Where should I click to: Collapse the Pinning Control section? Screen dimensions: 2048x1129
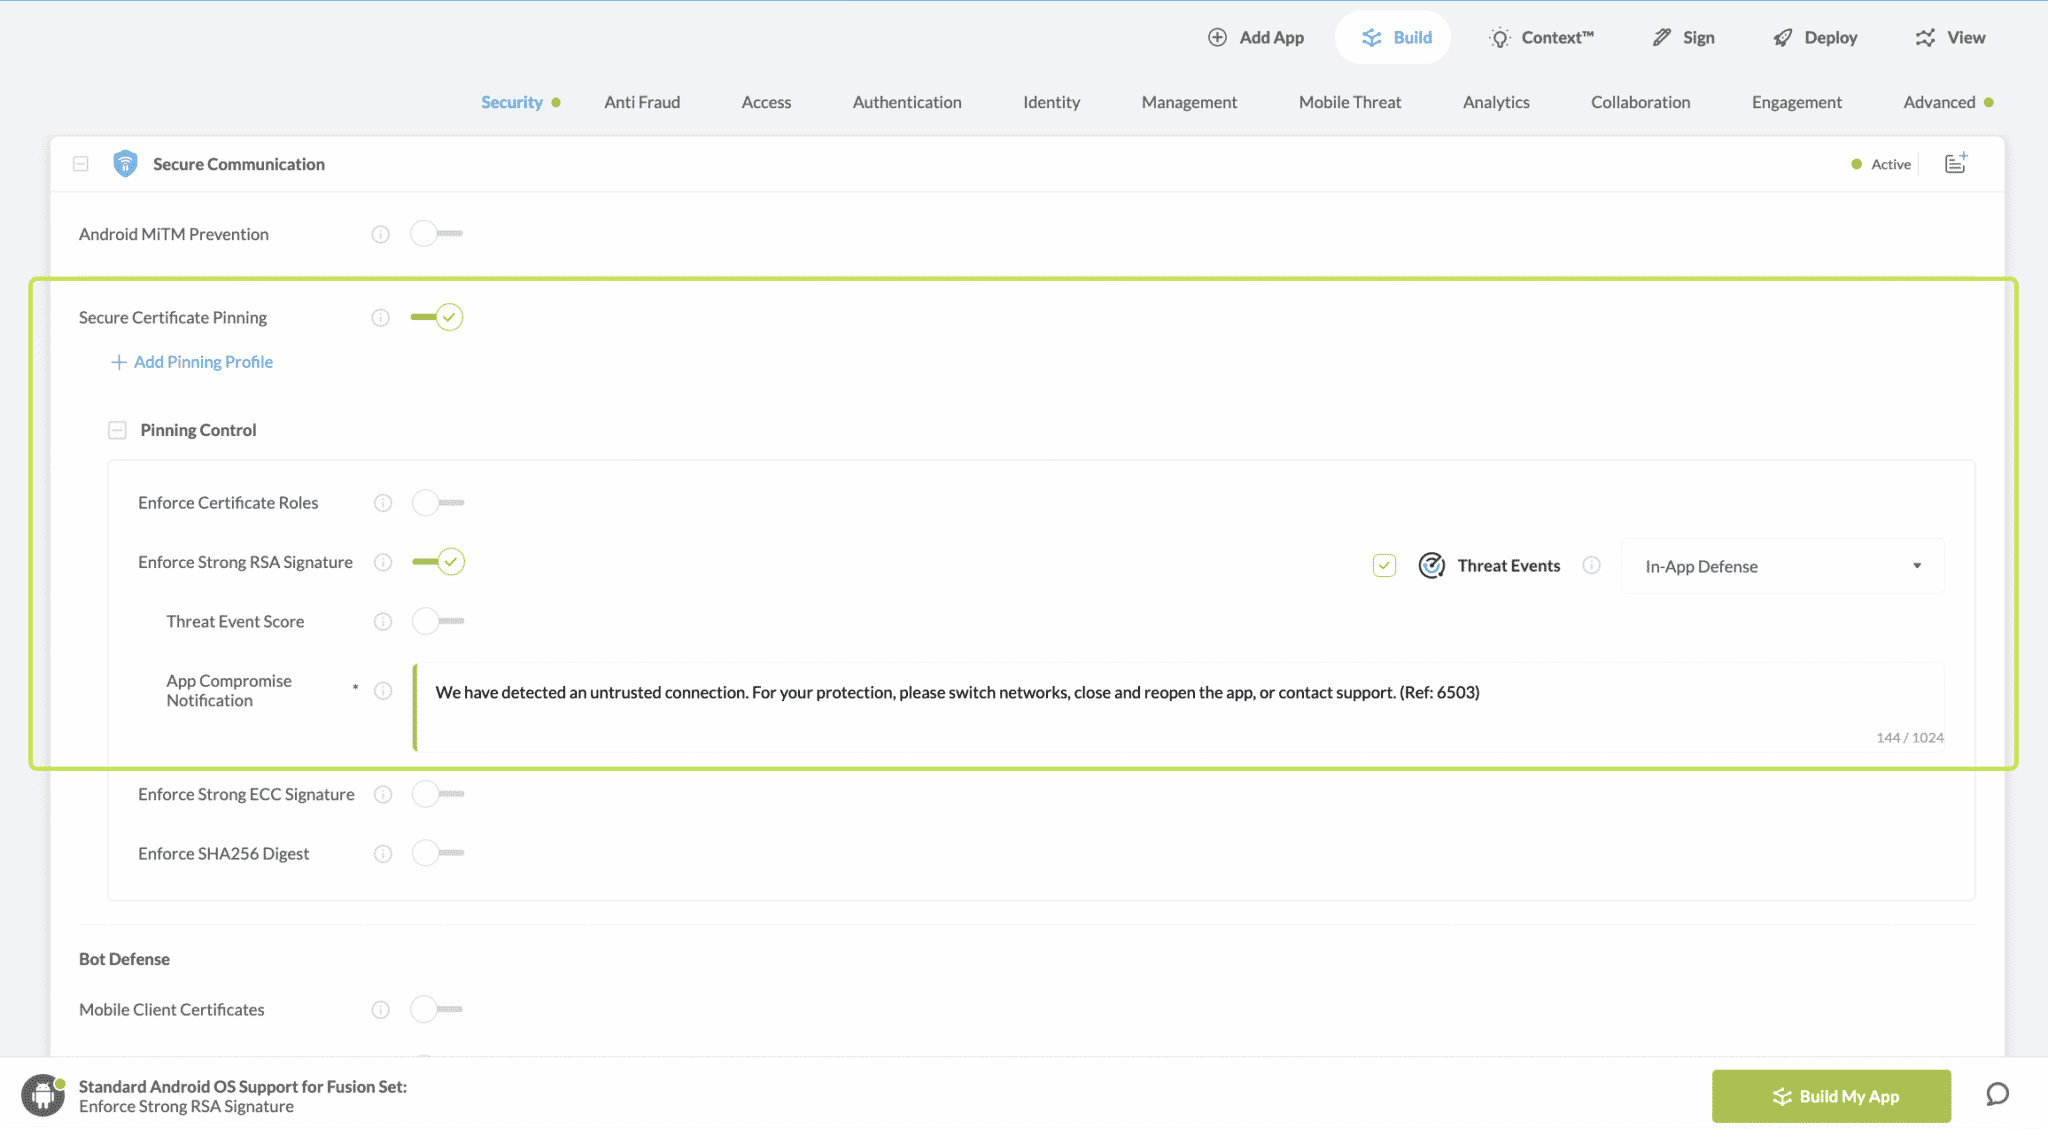(117, 430)
